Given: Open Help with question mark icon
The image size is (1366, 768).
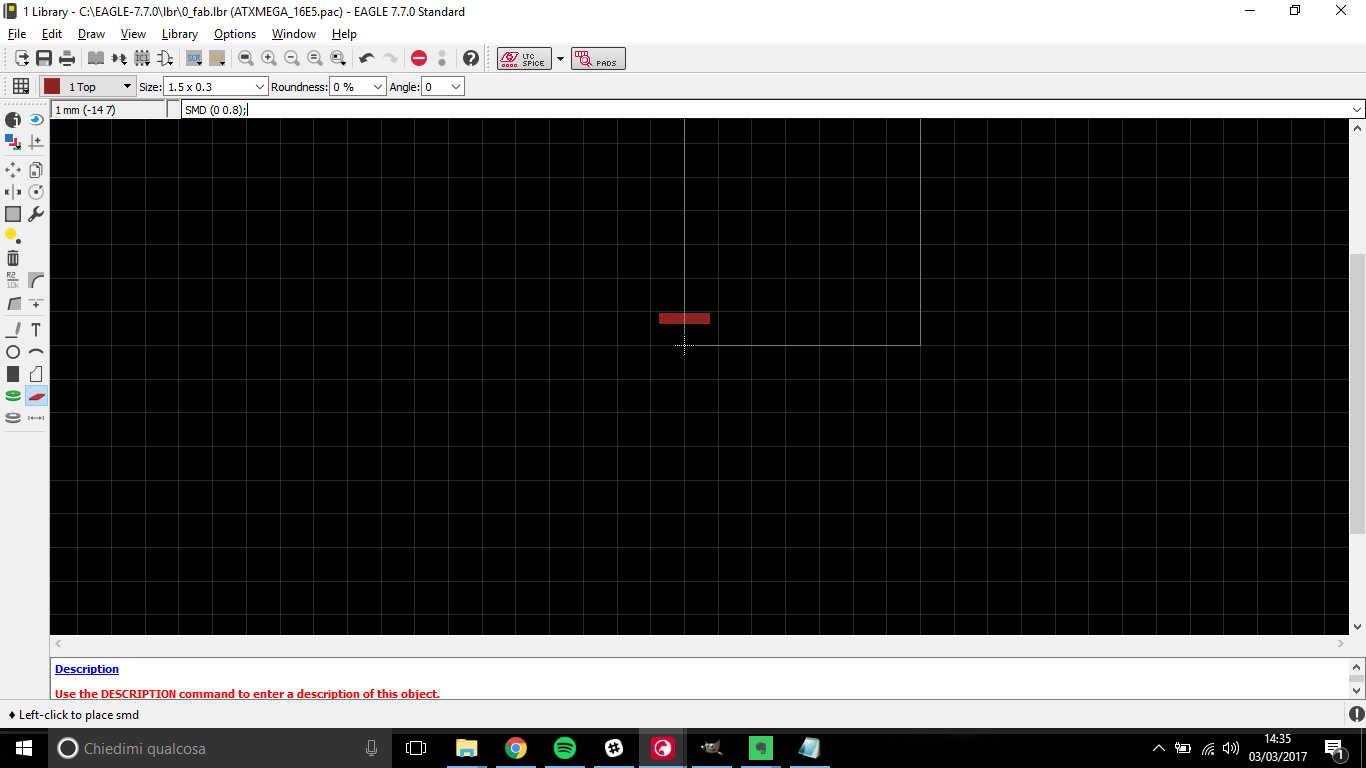Looking at the screenshot, I should click(471, 59).
